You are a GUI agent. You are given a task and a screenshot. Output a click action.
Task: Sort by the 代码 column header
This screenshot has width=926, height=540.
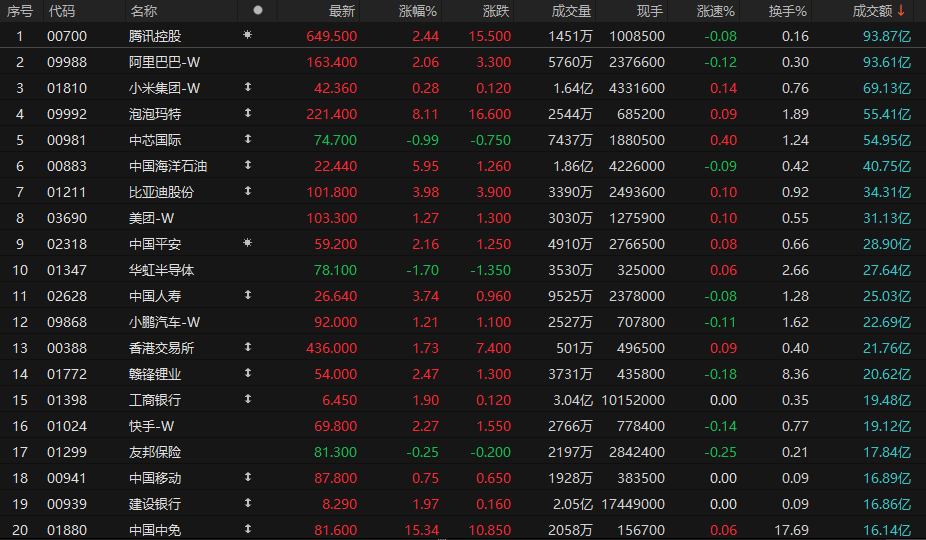62,11
